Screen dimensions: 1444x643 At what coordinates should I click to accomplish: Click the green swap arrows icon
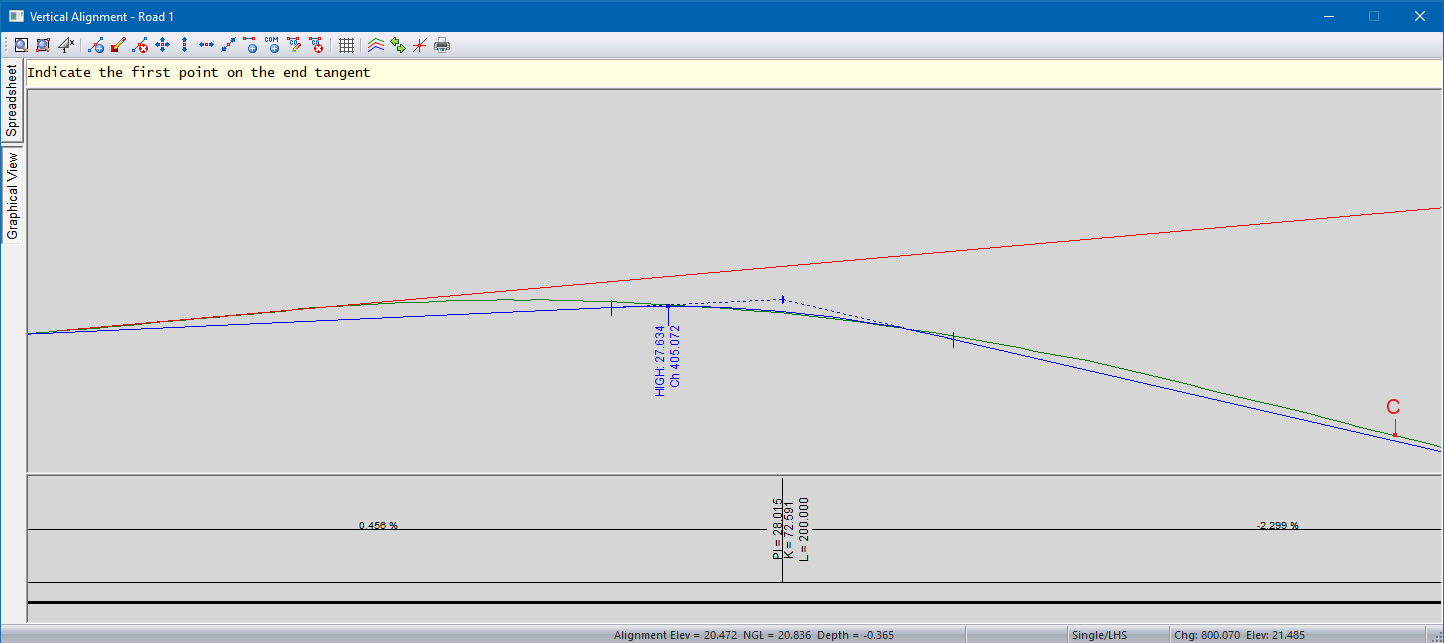[398, 45]
